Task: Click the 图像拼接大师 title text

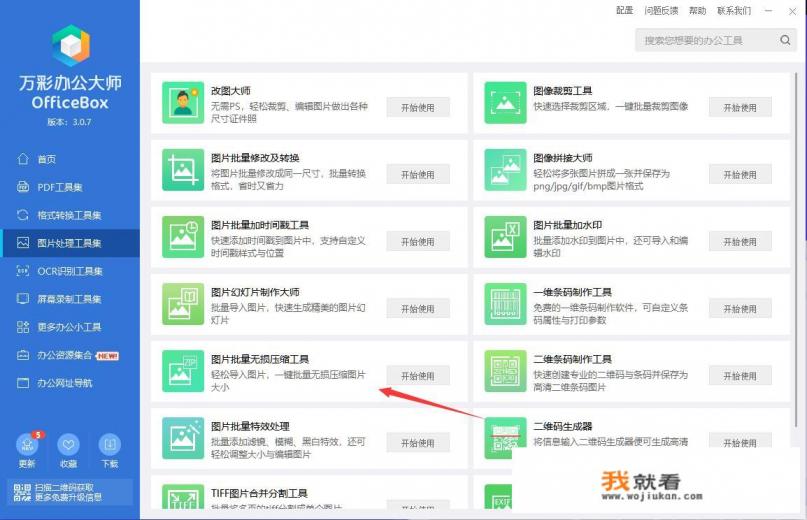Action: point(563,158)
